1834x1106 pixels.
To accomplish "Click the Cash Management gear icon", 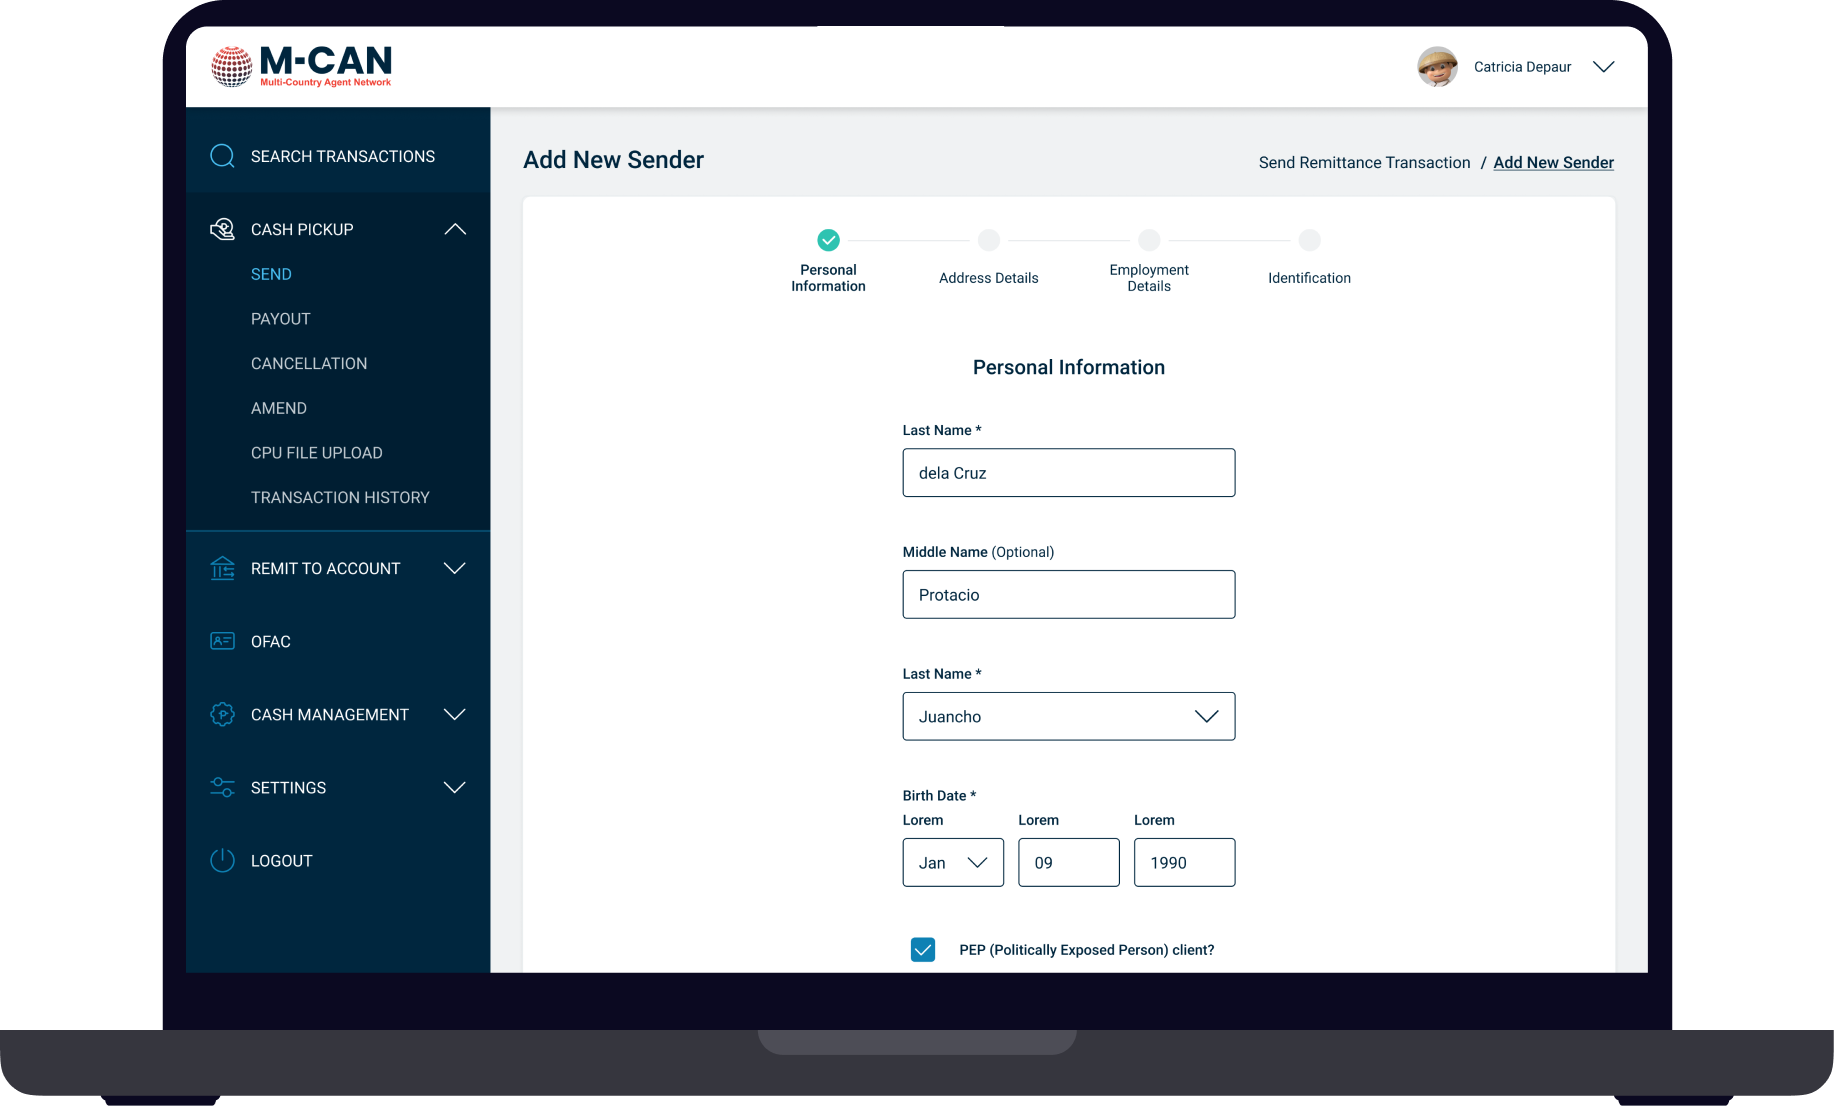I will [x=222, y=714].
